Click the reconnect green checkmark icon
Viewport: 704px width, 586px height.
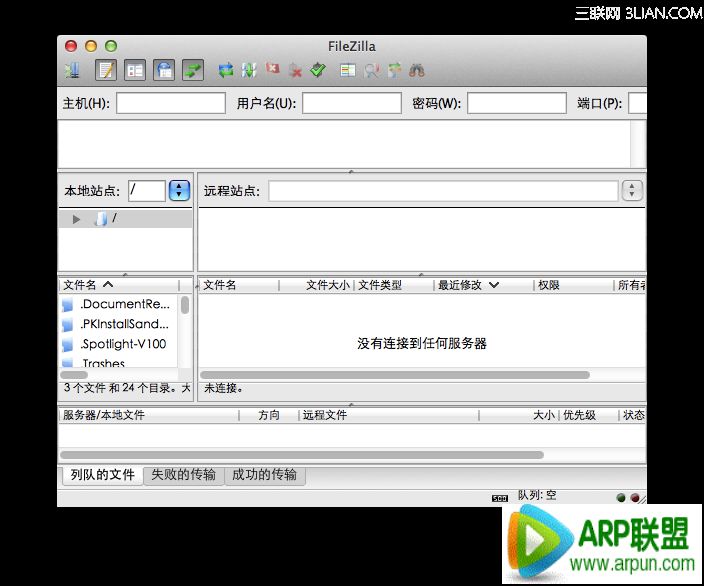(318, 70)
